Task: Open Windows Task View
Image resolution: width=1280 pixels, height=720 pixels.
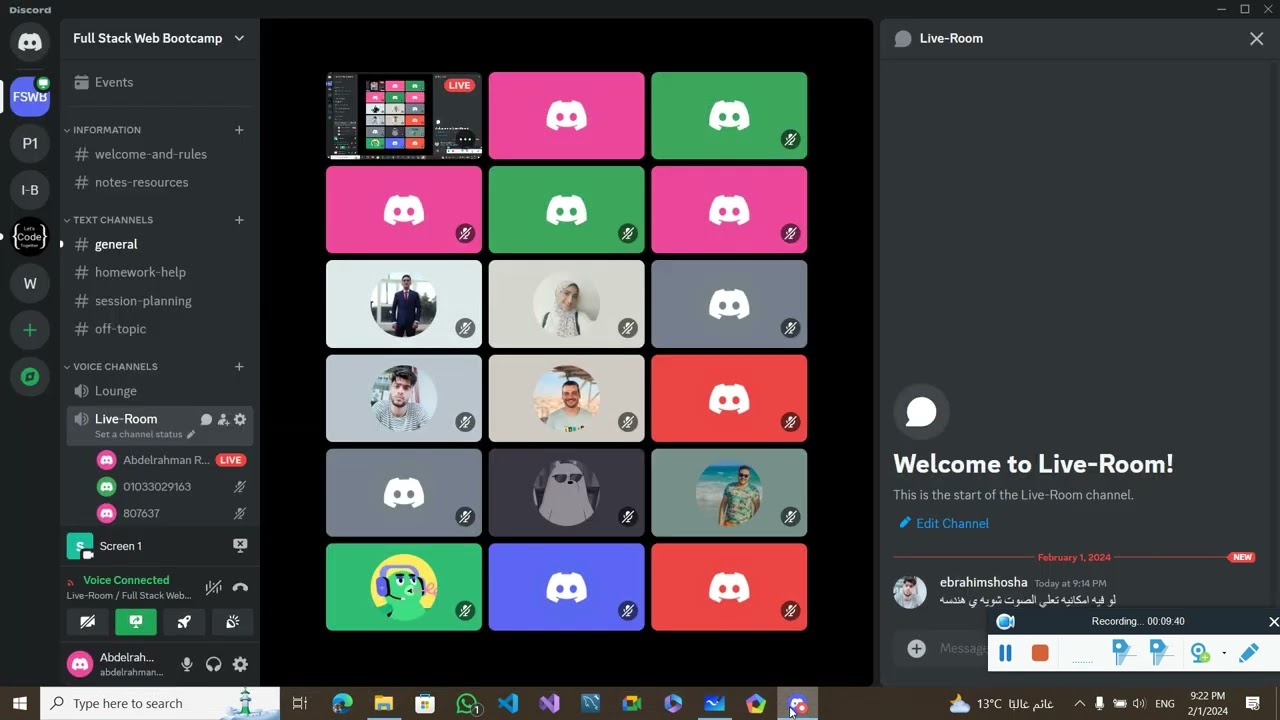Action: pos(300,704)
